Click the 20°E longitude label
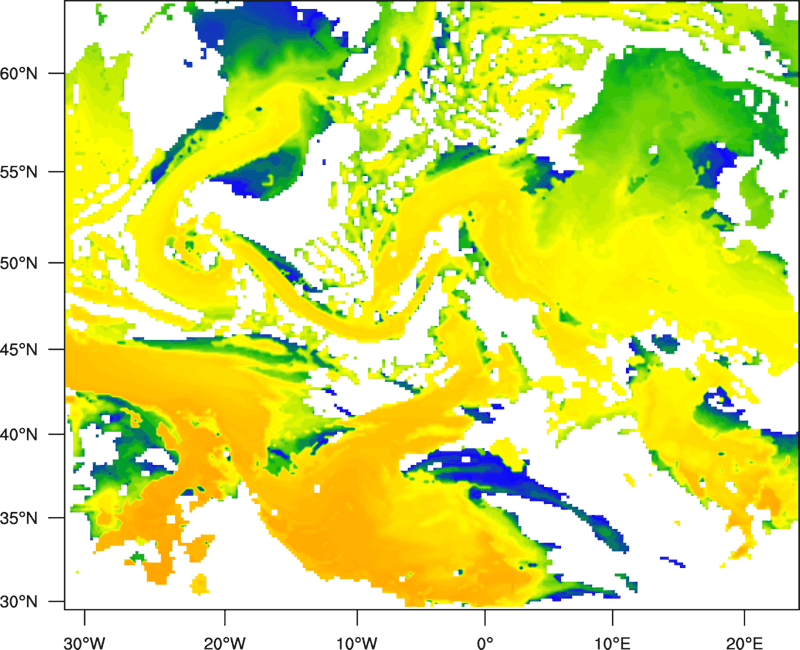The image size is (800, 650). (x=744, y=643)
